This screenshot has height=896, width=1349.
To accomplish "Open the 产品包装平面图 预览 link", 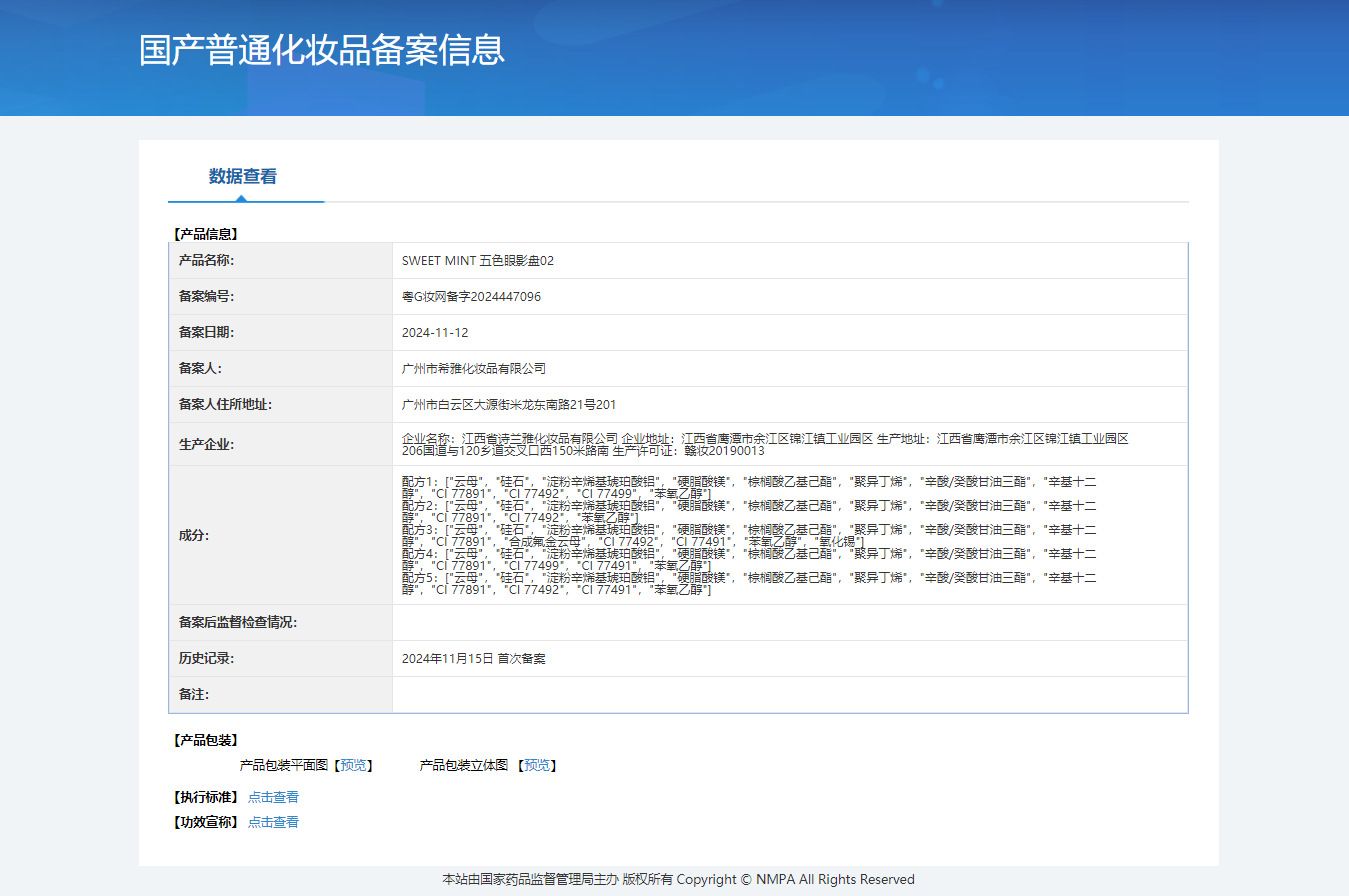I will (353, 765).
